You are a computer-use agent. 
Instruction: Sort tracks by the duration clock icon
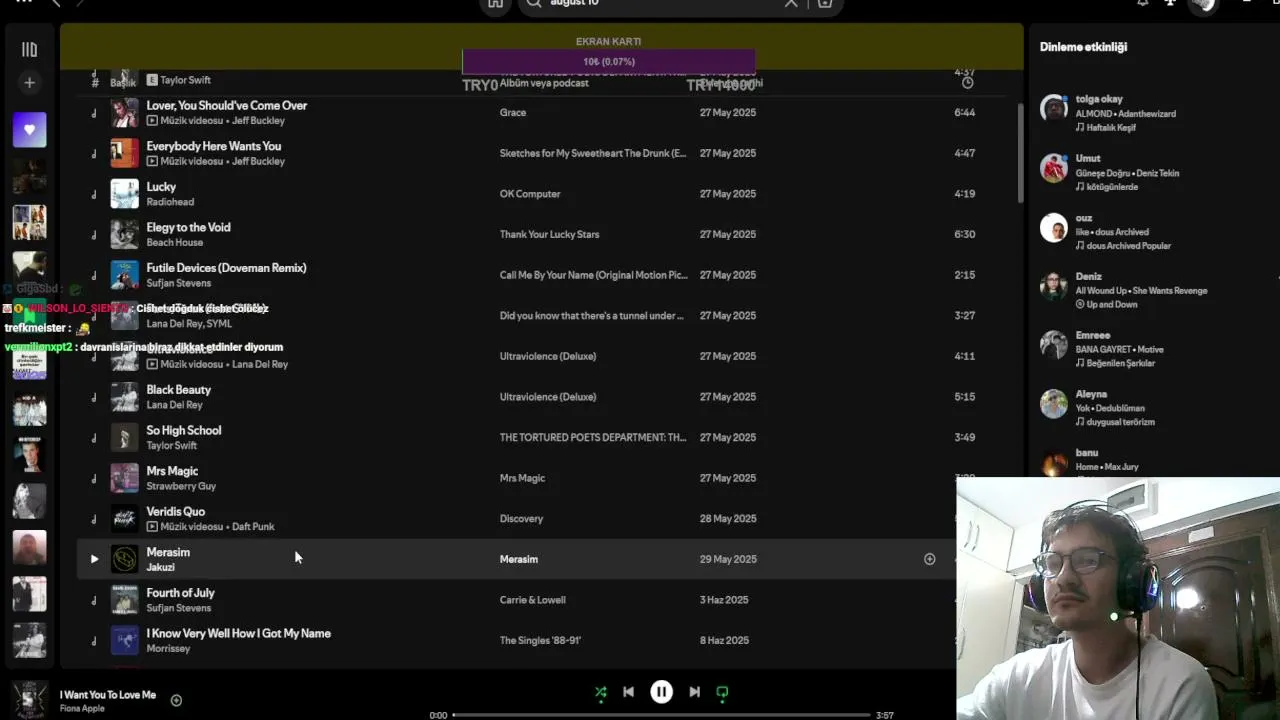pyautogui.click(x=967, y=82)
